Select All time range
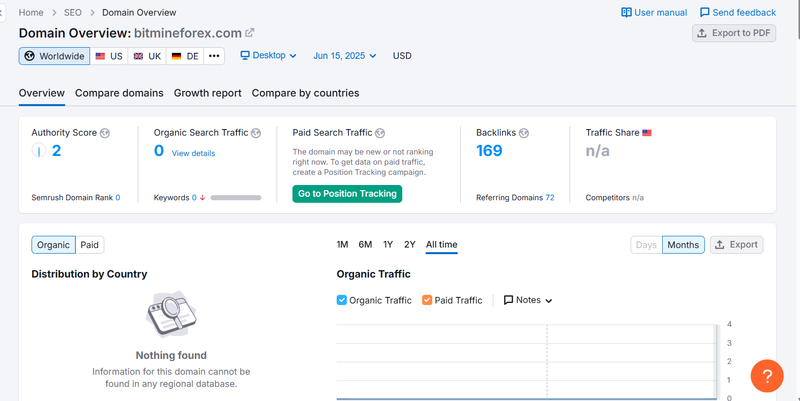 point(441,244)
